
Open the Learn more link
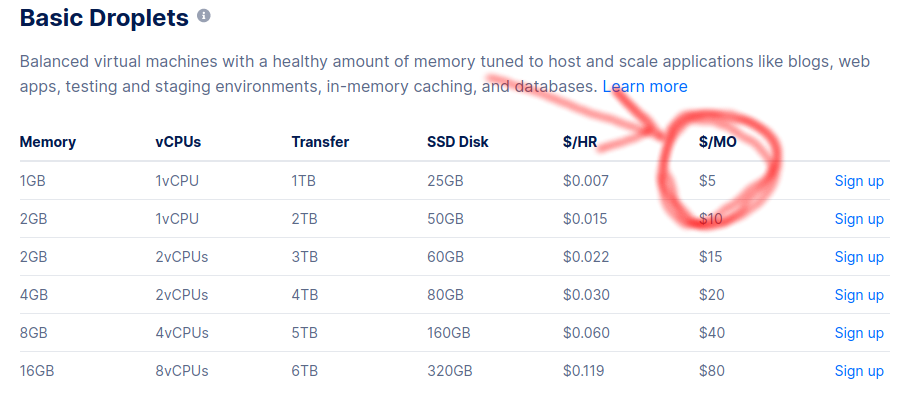point(644,87)
